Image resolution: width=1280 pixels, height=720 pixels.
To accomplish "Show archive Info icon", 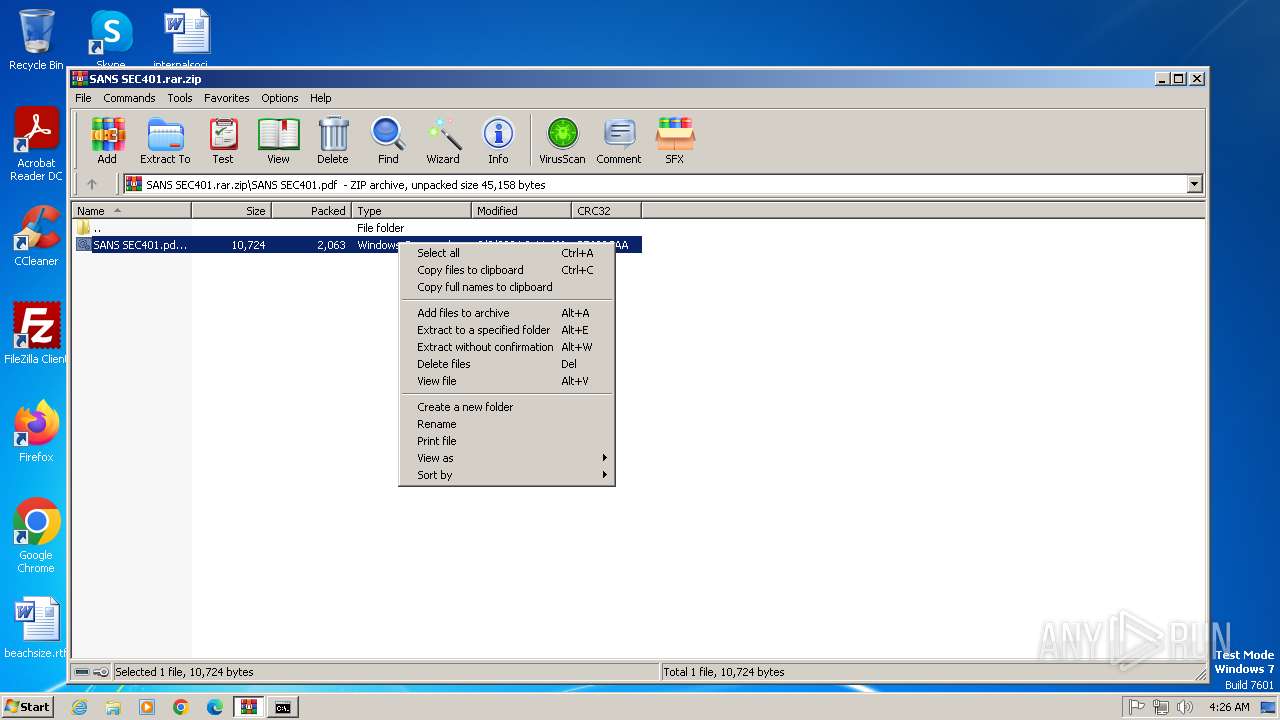I will coord(498,140).
